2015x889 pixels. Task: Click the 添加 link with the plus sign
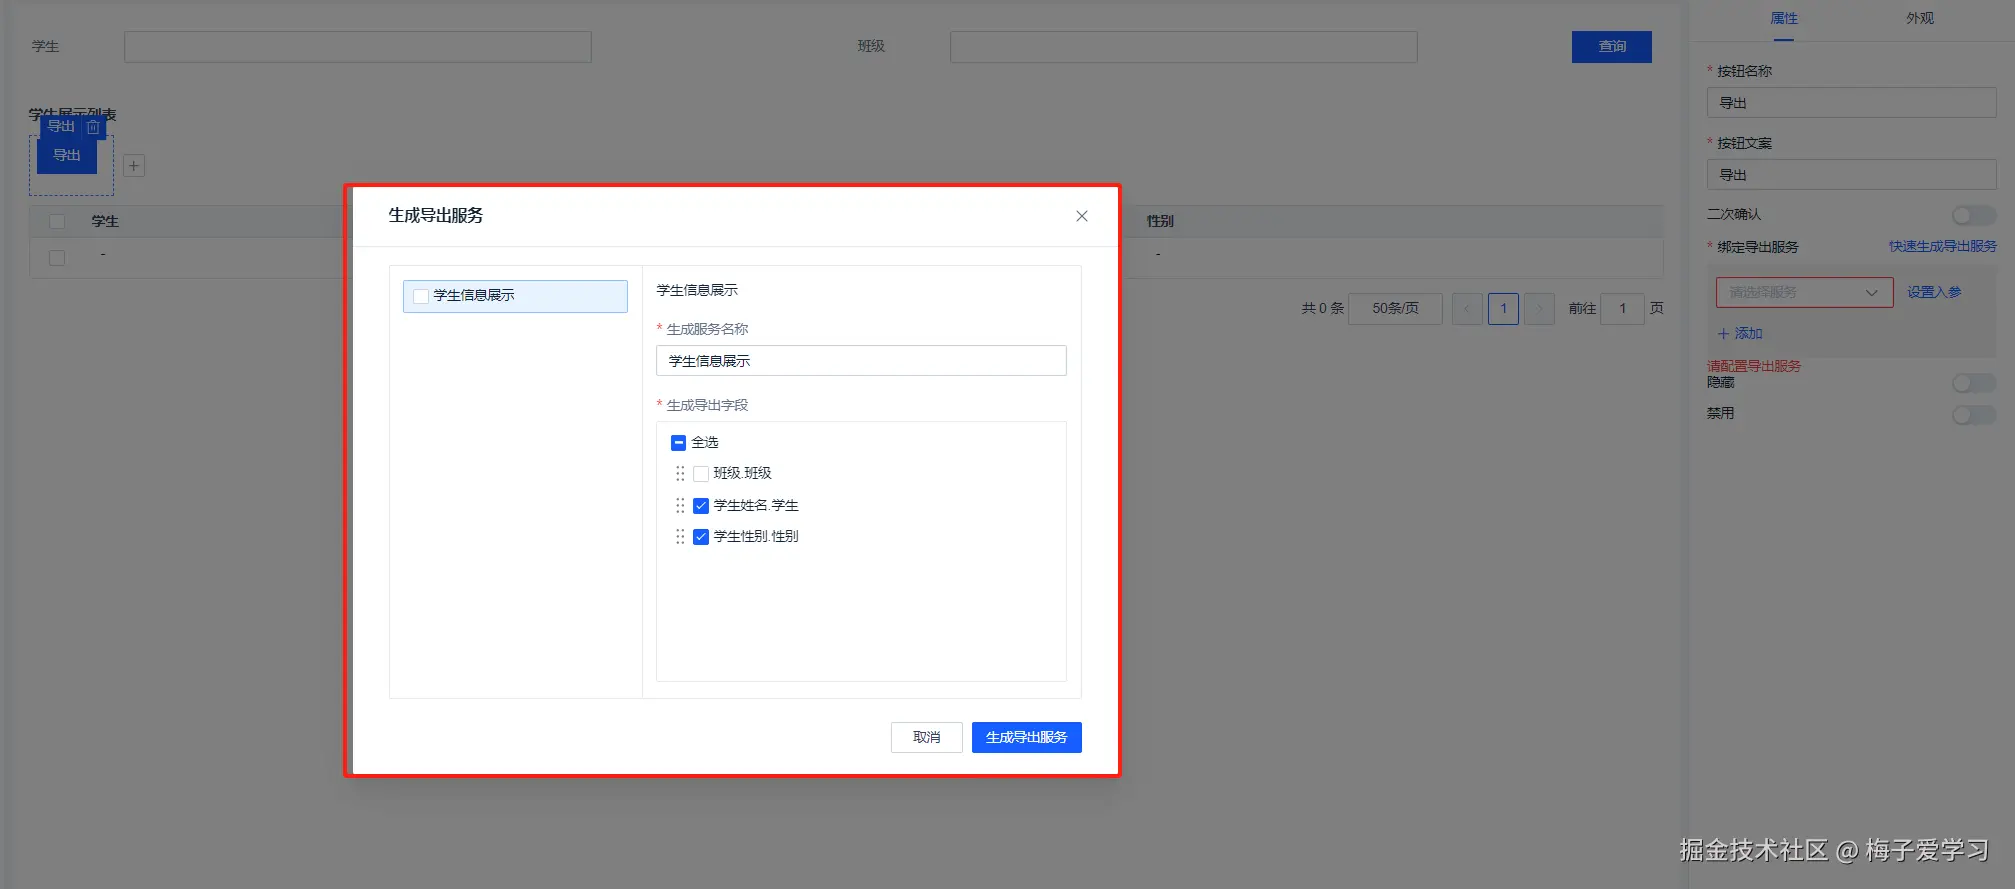click(x=1740, y=334)
